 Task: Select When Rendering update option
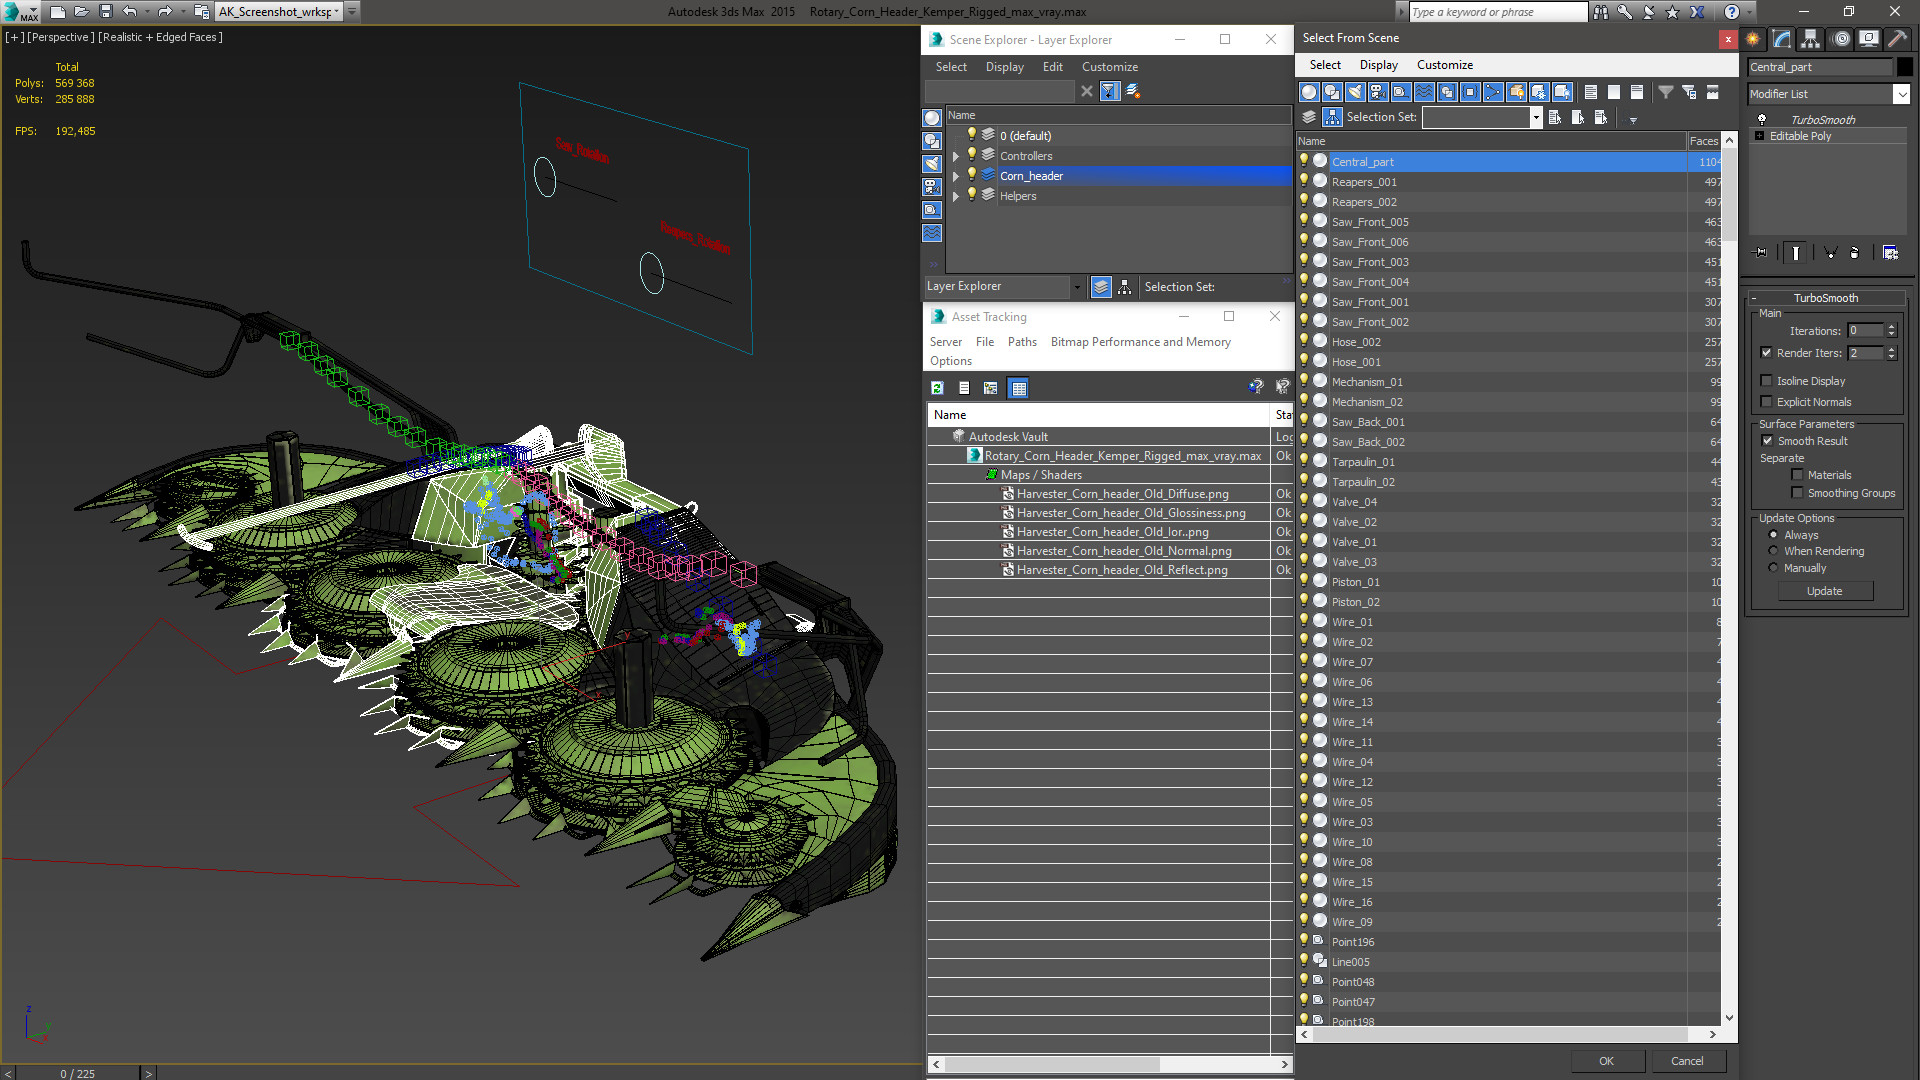click(x=1773, y=551)
